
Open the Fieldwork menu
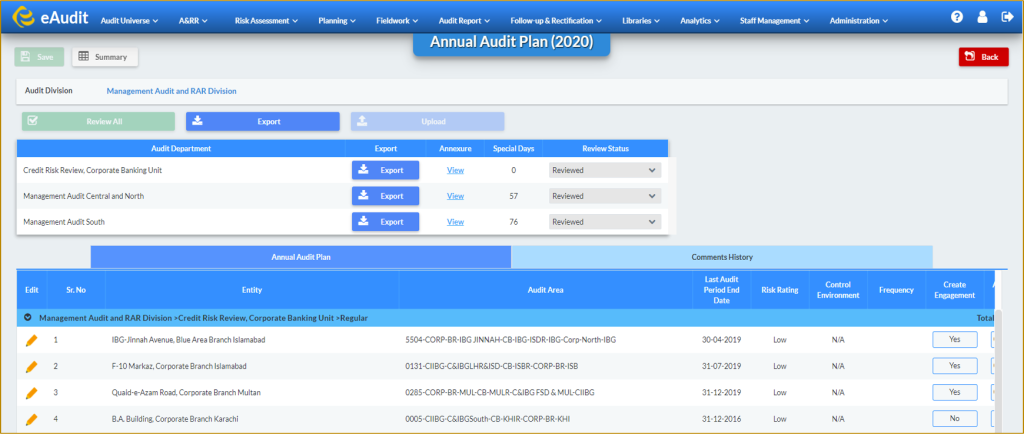[397, 21]
